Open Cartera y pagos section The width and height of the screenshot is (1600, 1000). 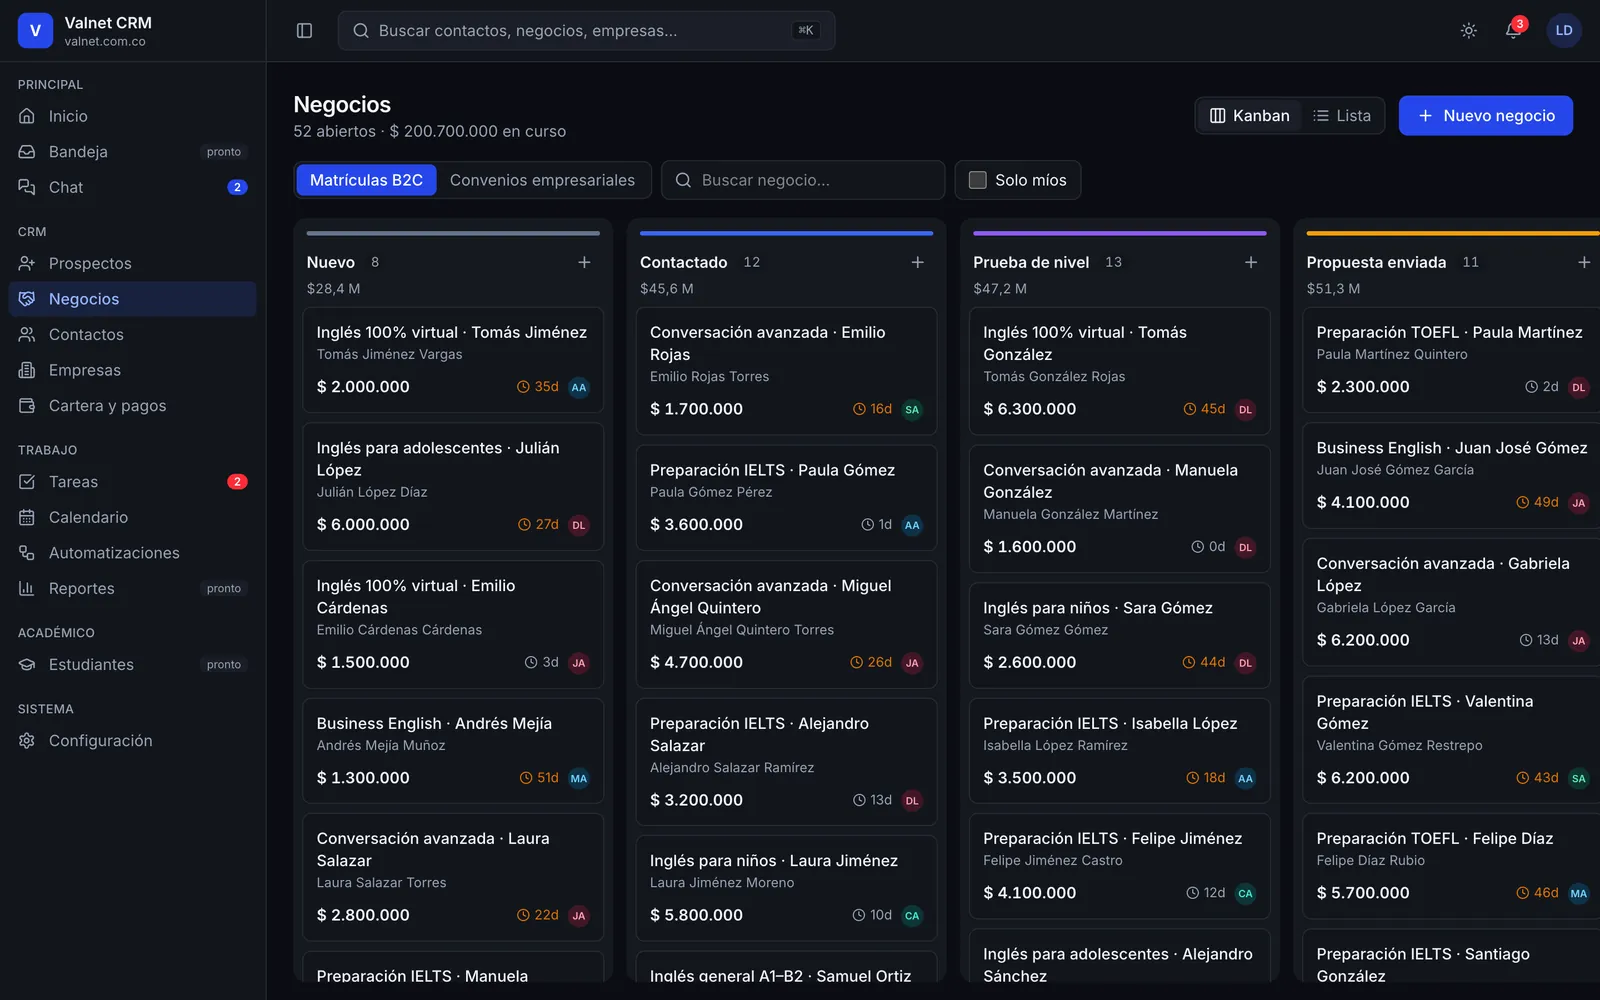(x=132, y=406)
